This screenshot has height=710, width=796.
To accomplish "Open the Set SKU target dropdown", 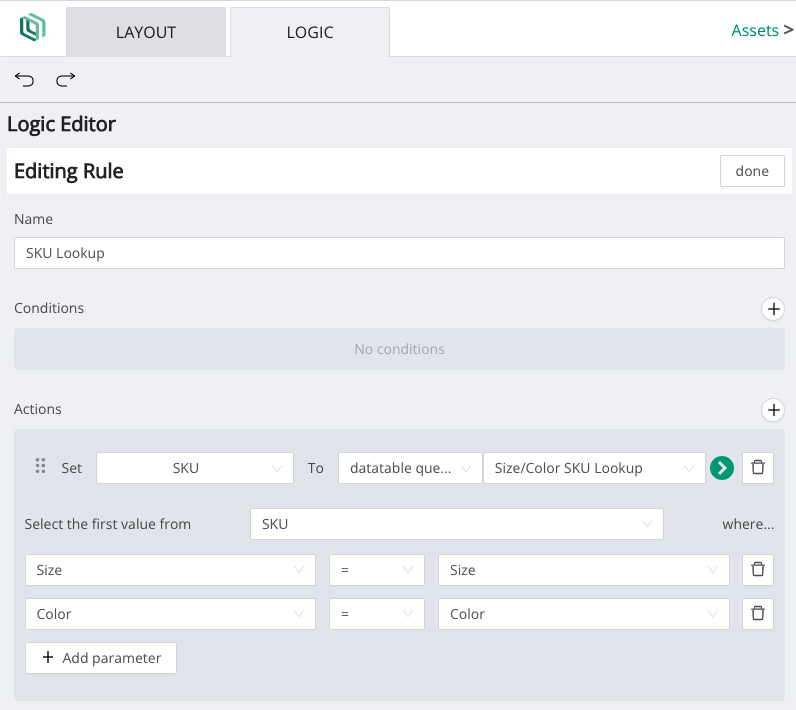I will [195, 468].
